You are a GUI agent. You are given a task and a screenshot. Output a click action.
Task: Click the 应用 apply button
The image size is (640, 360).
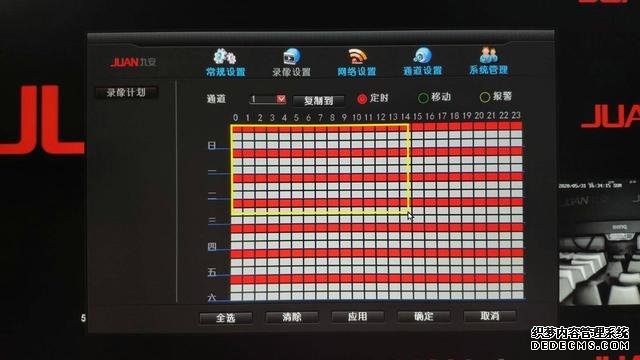tap(358, 316)
